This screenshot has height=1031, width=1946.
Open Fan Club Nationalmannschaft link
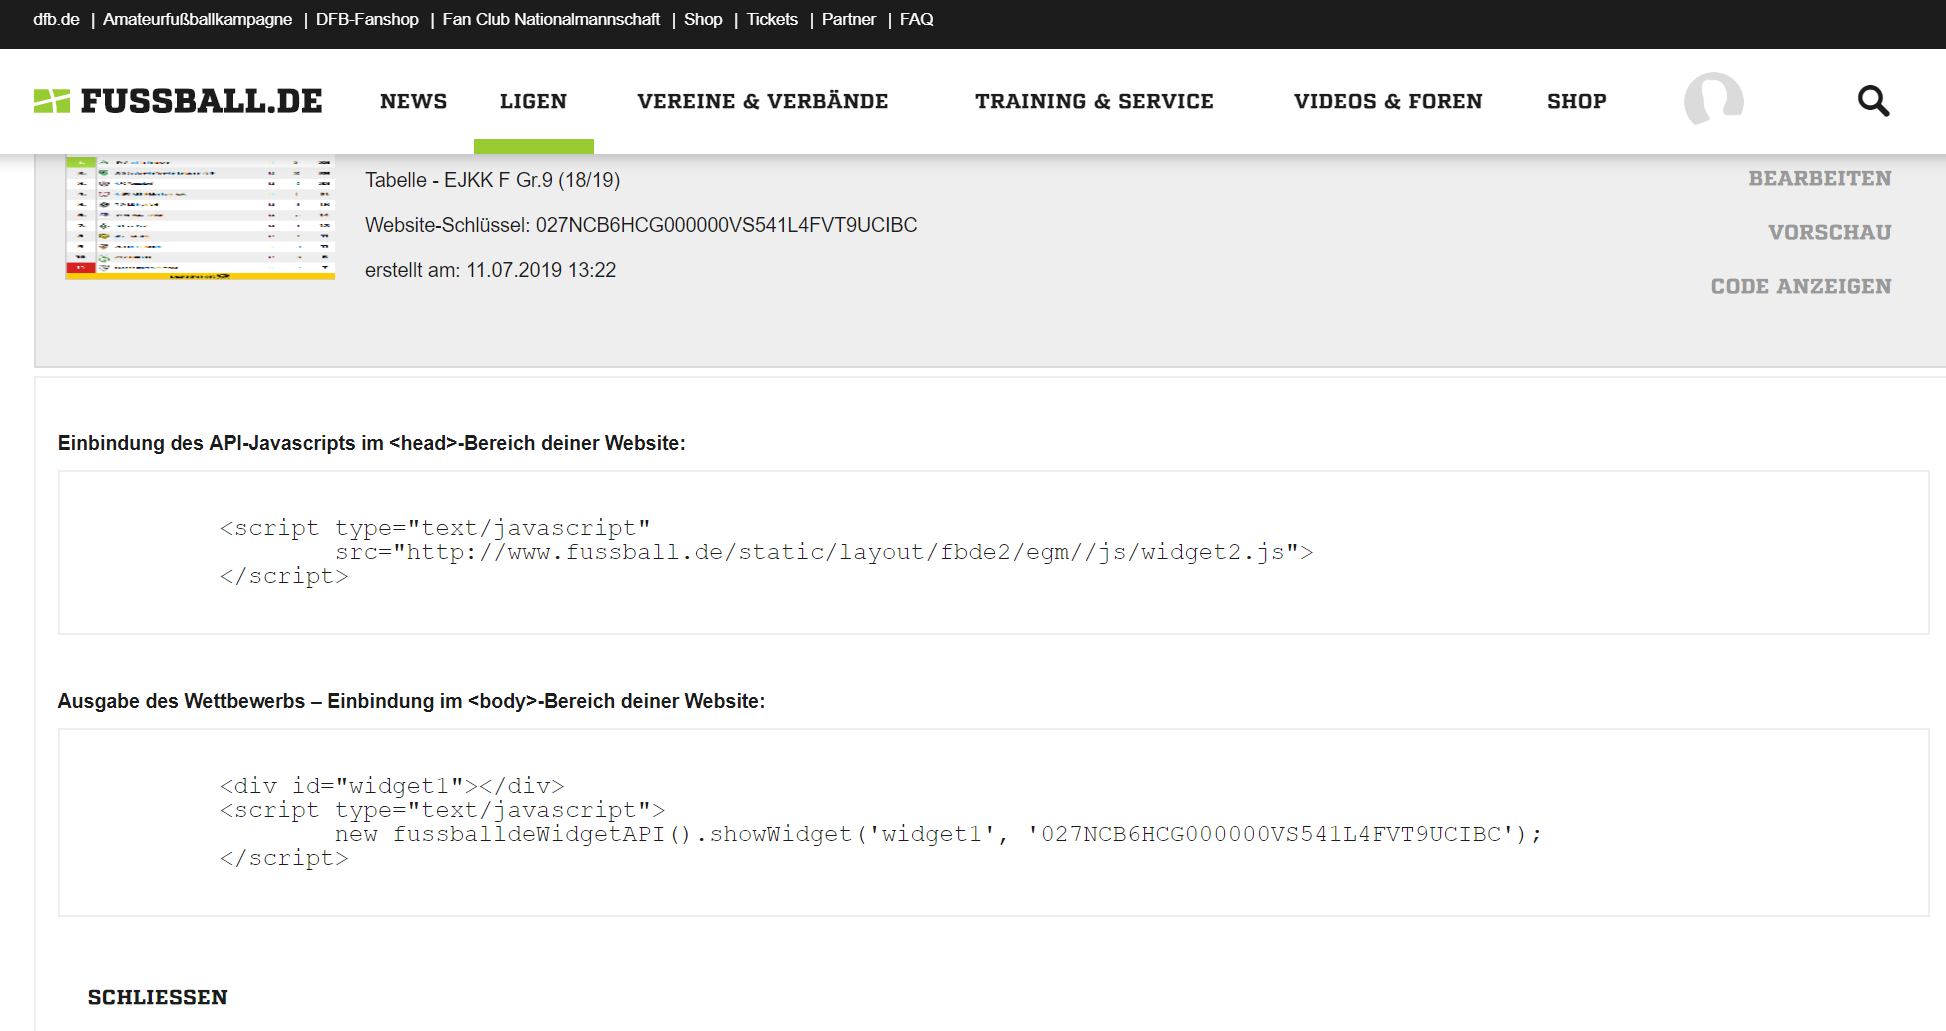tap(551, 19)
